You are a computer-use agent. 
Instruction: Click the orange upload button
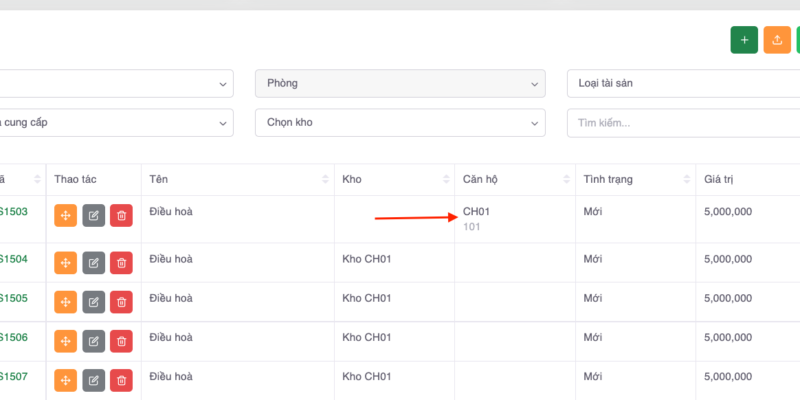[x=777, y=40]
